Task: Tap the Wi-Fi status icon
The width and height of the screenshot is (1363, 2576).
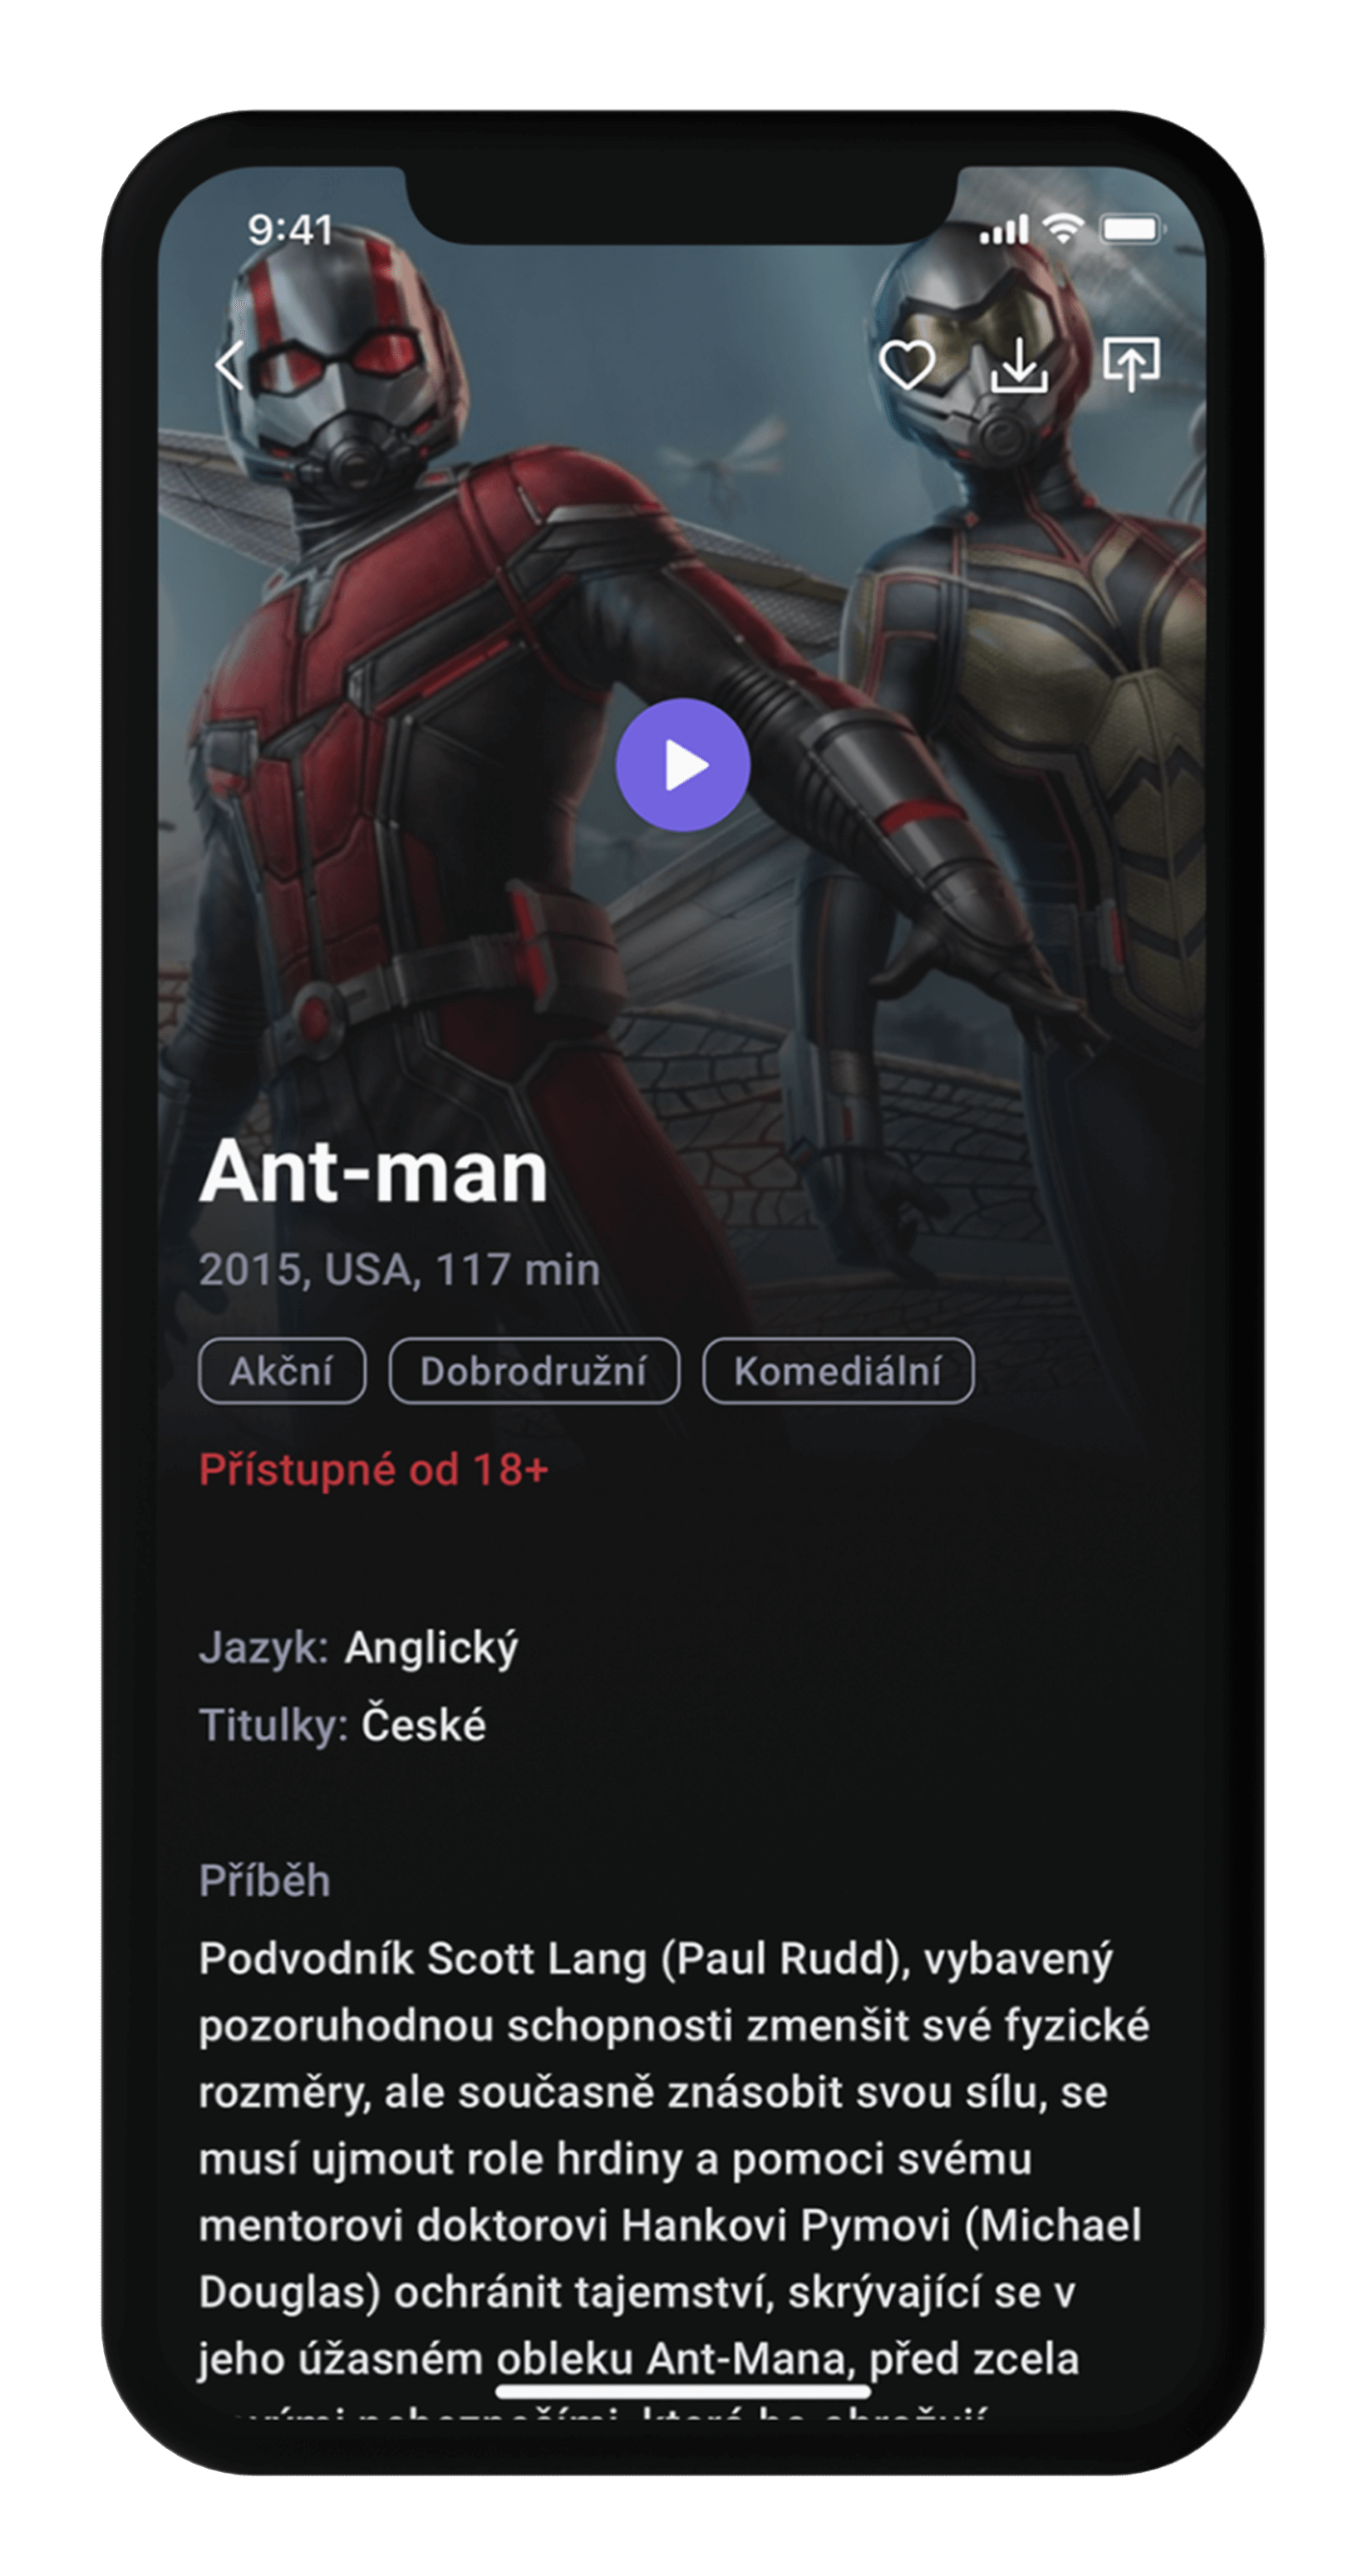Action: [x=1064, y=229]
